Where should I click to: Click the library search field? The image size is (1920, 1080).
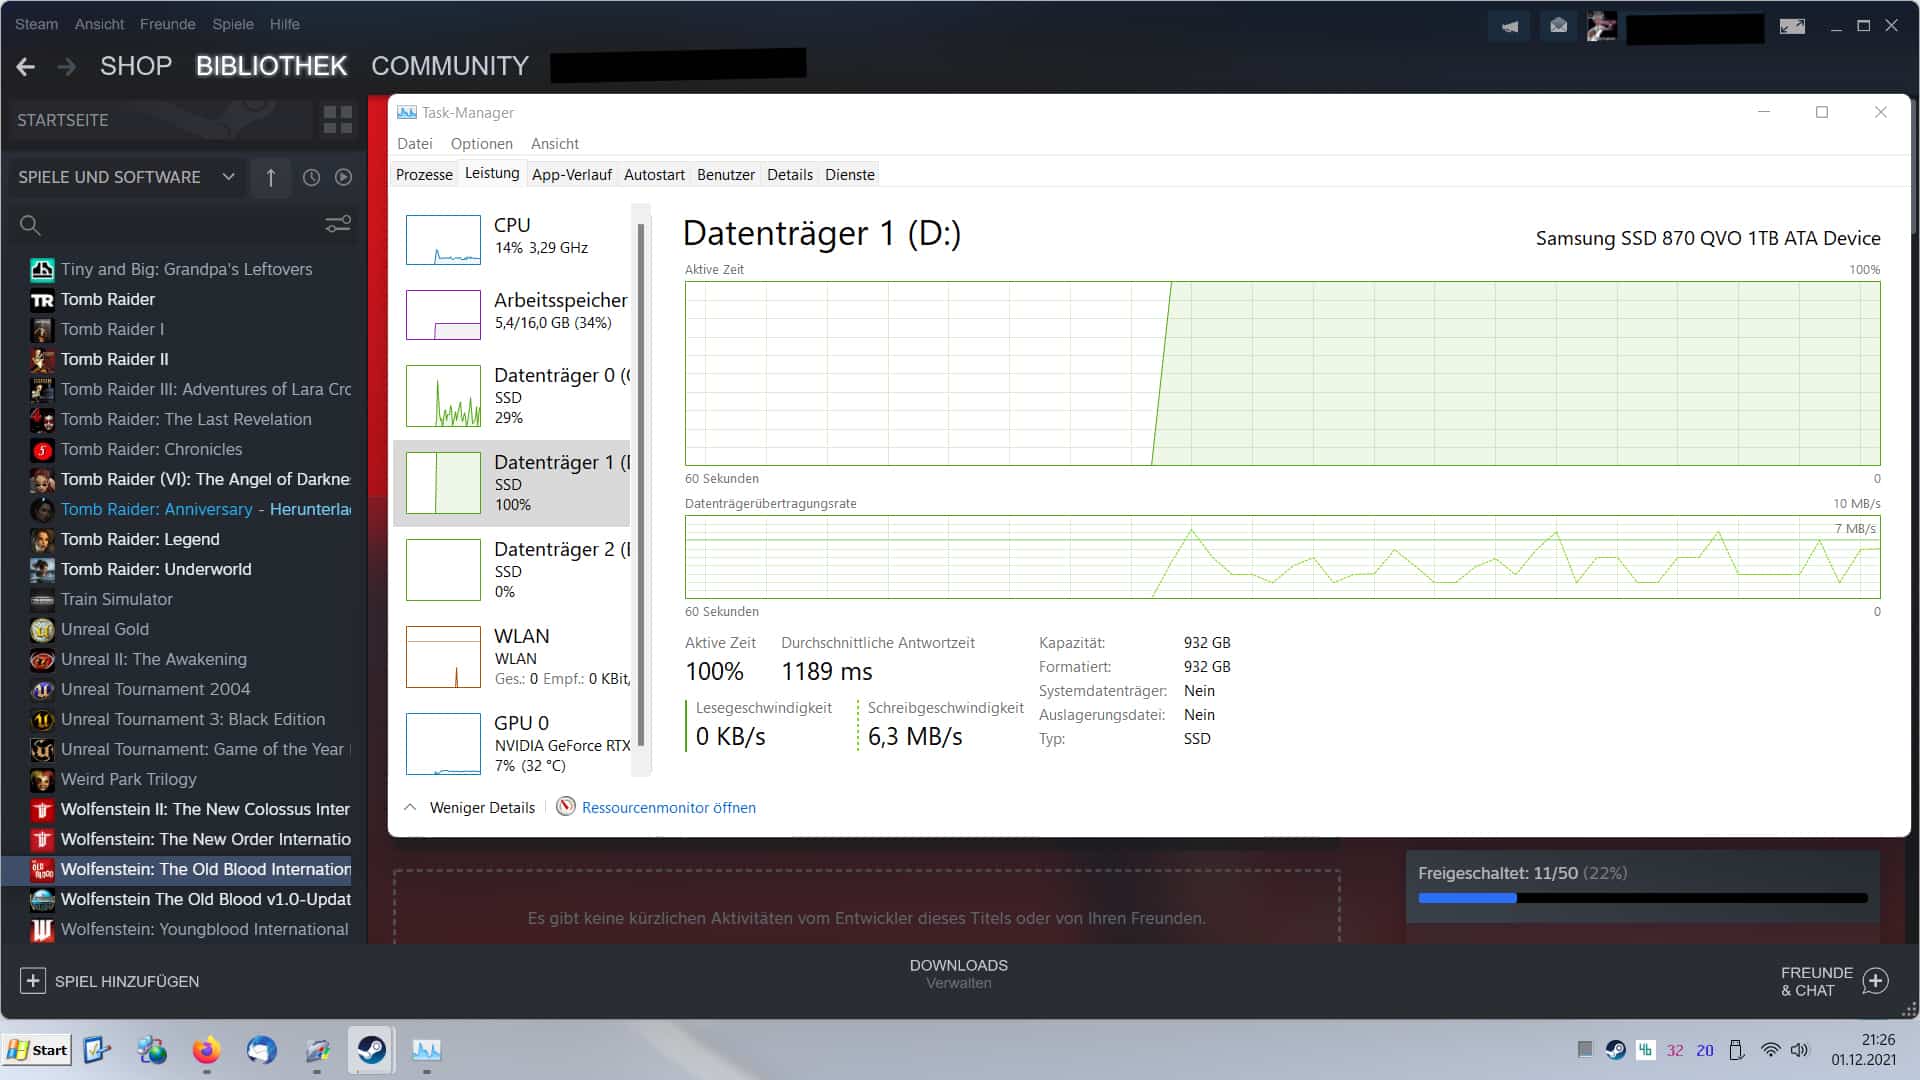[182, 225]
